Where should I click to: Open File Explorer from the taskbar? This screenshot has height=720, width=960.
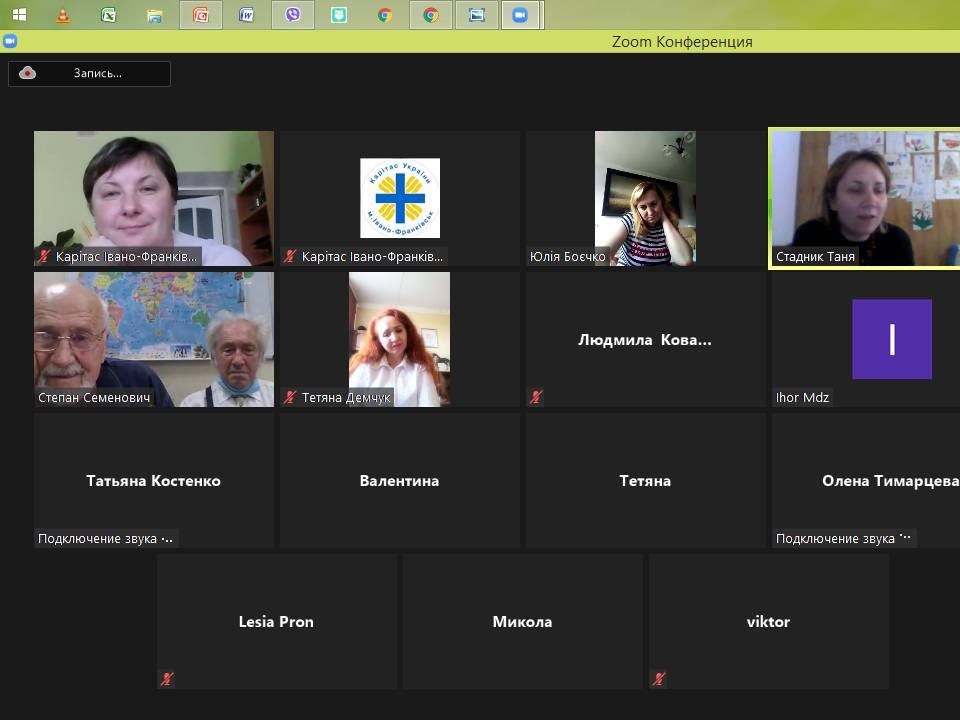[154, 15]
